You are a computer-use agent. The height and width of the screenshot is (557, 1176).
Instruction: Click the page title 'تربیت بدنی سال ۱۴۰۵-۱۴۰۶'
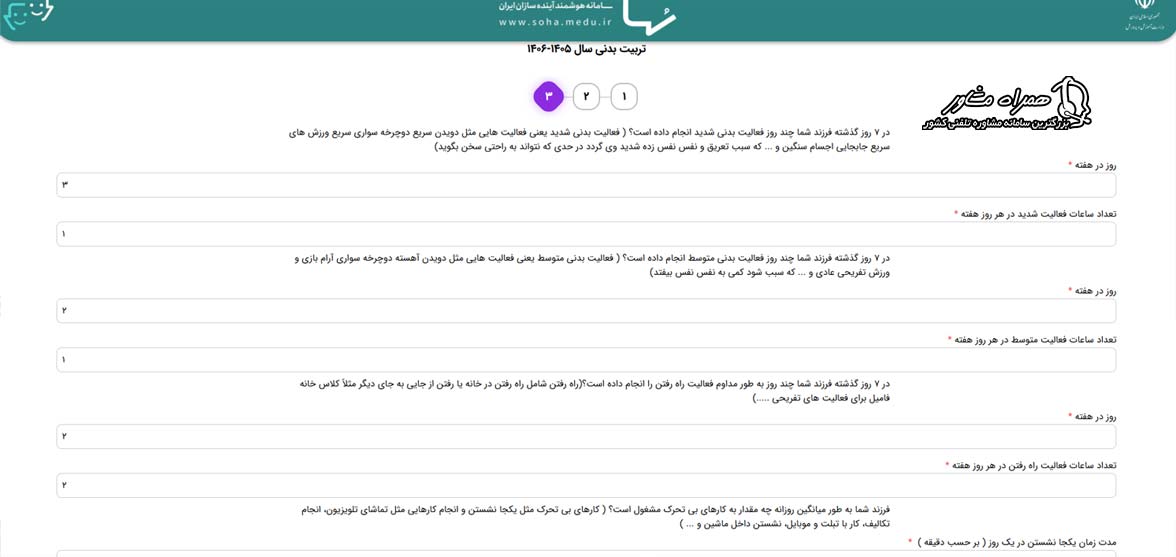point(586,49)
